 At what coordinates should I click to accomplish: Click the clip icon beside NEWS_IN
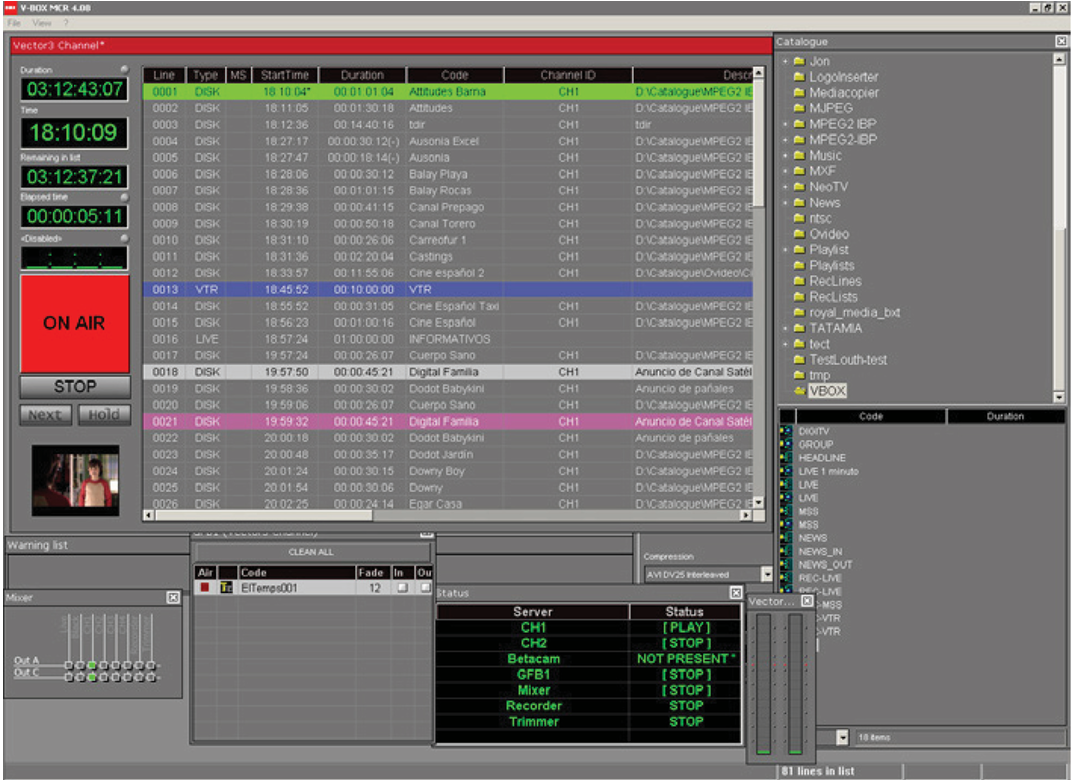pos(786,551)
